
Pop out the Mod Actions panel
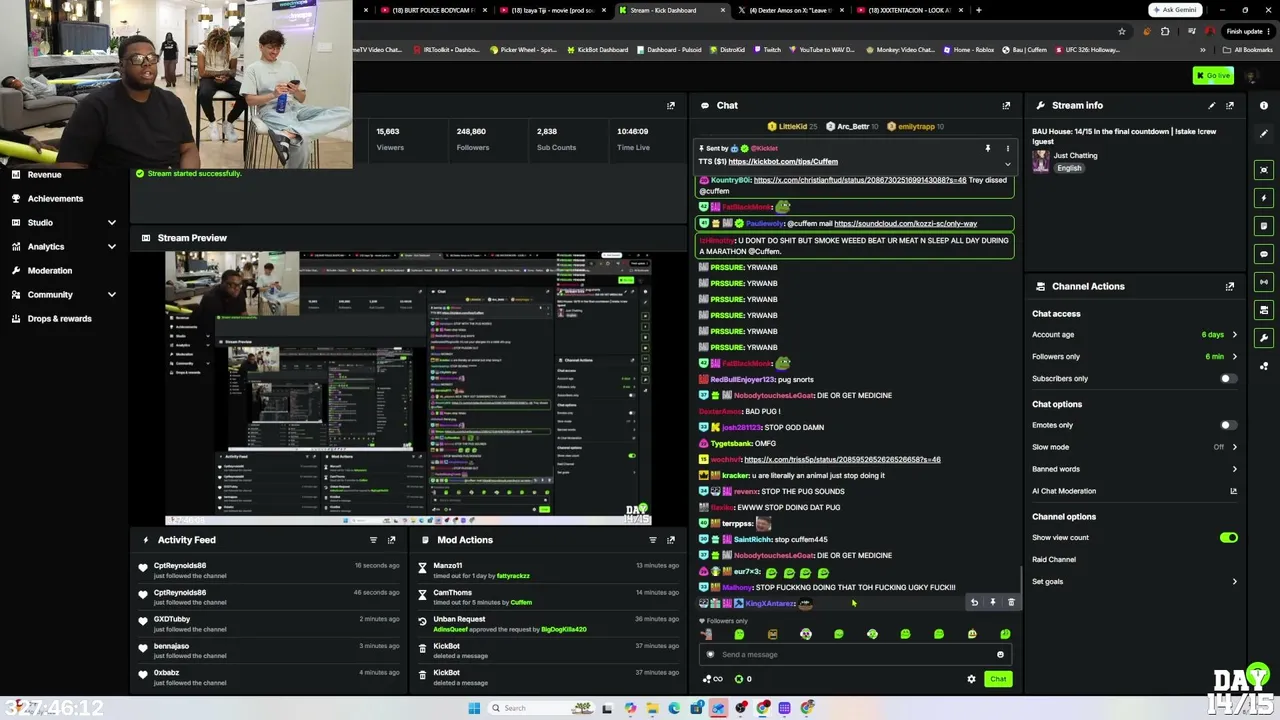[x=671, y=540]
